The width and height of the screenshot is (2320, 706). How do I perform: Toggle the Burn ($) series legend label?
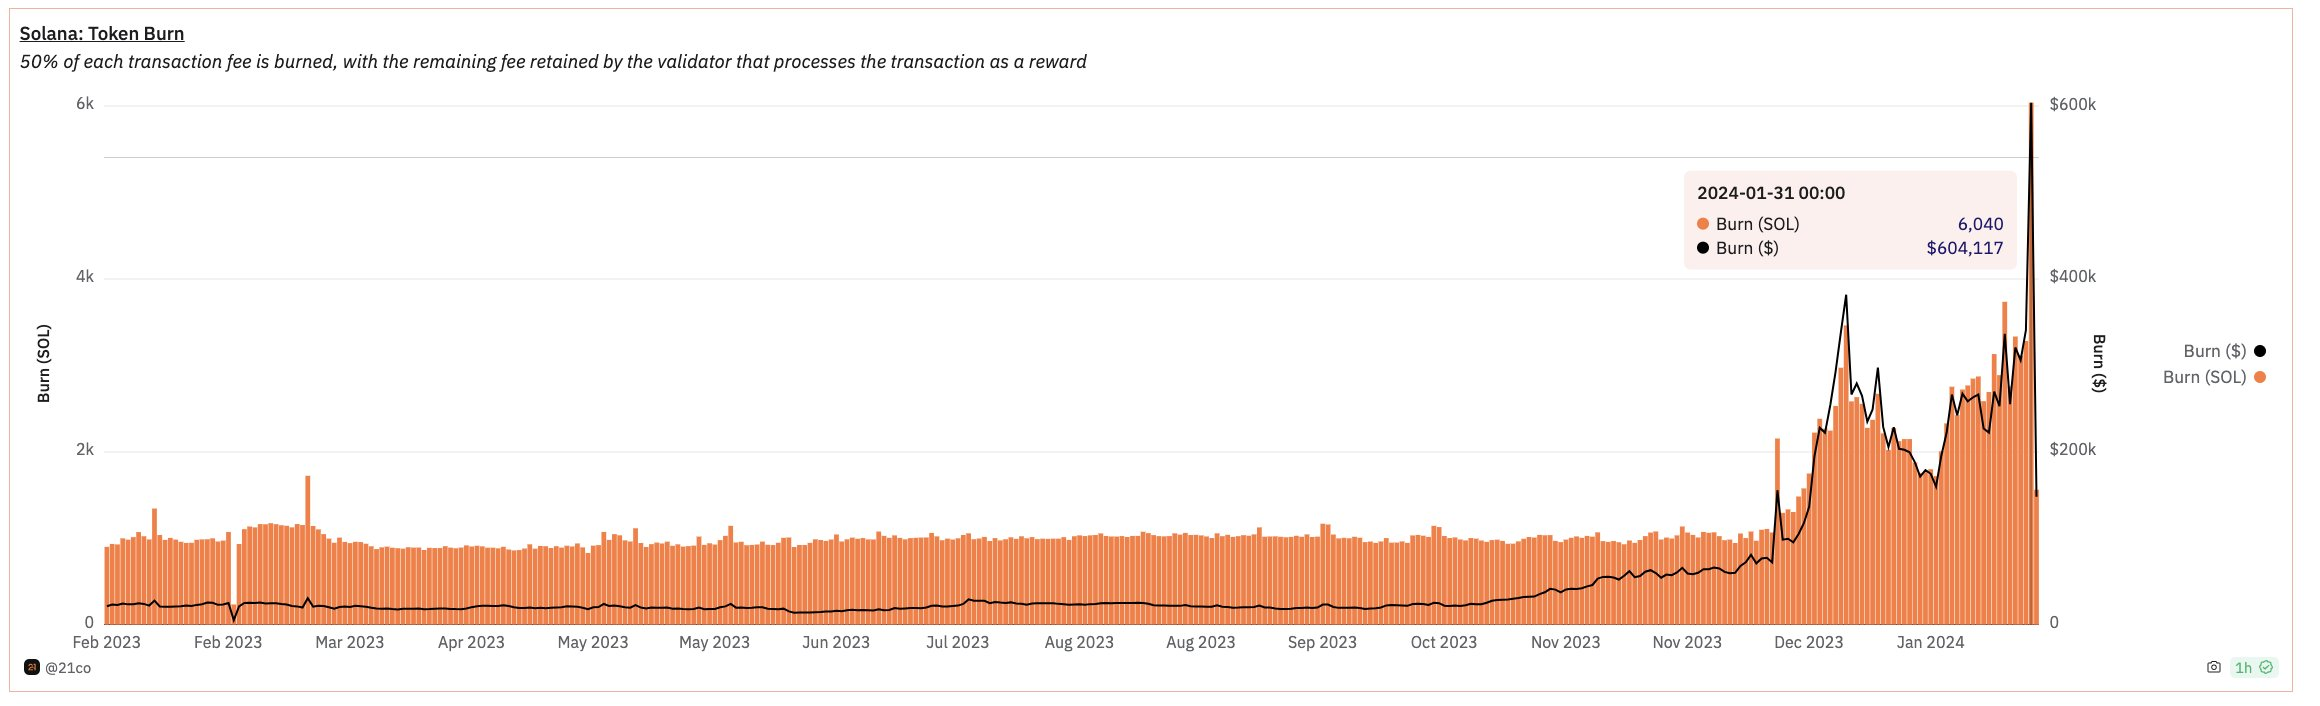point(2214,351)
